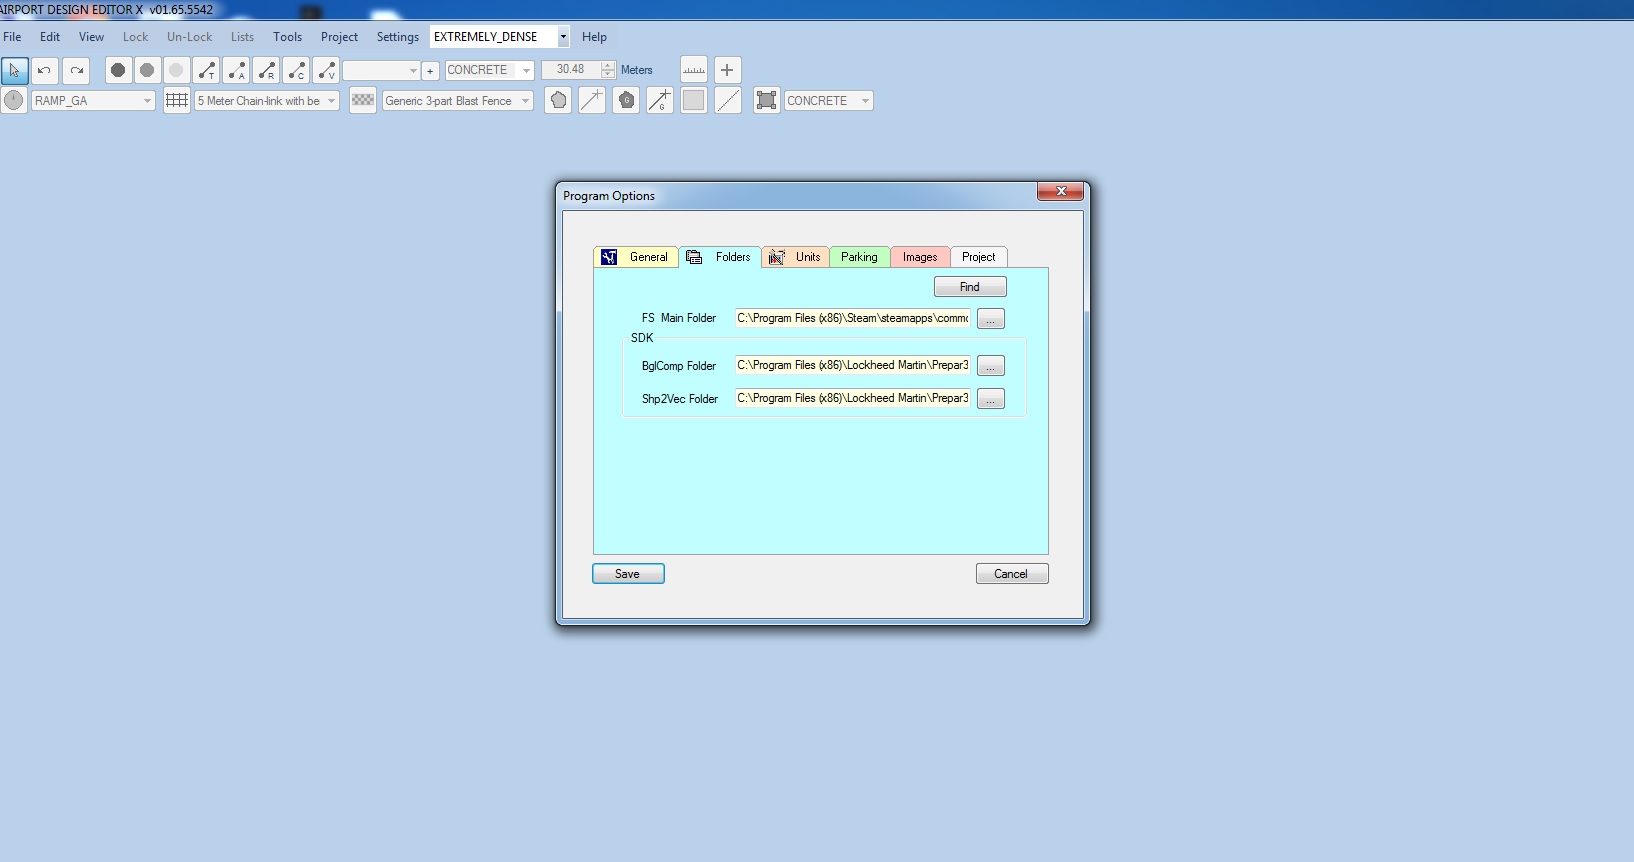Browse for the FS Main Folder
1634x862 pixels.
point(991,319)
